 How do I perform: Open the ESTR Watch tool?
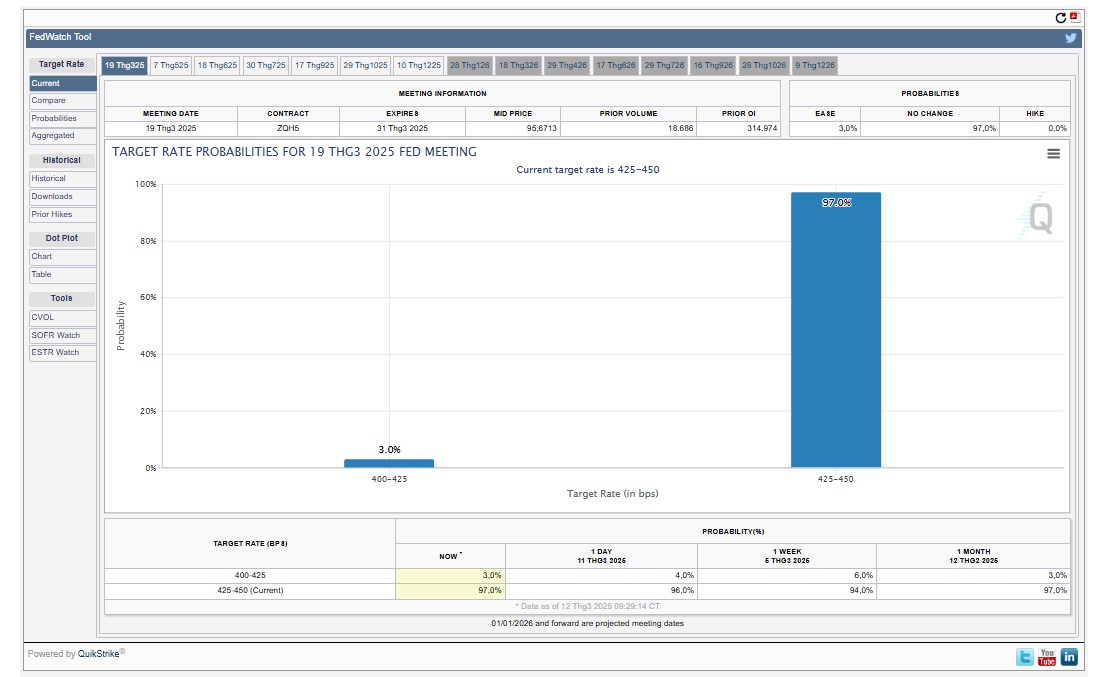63,353
